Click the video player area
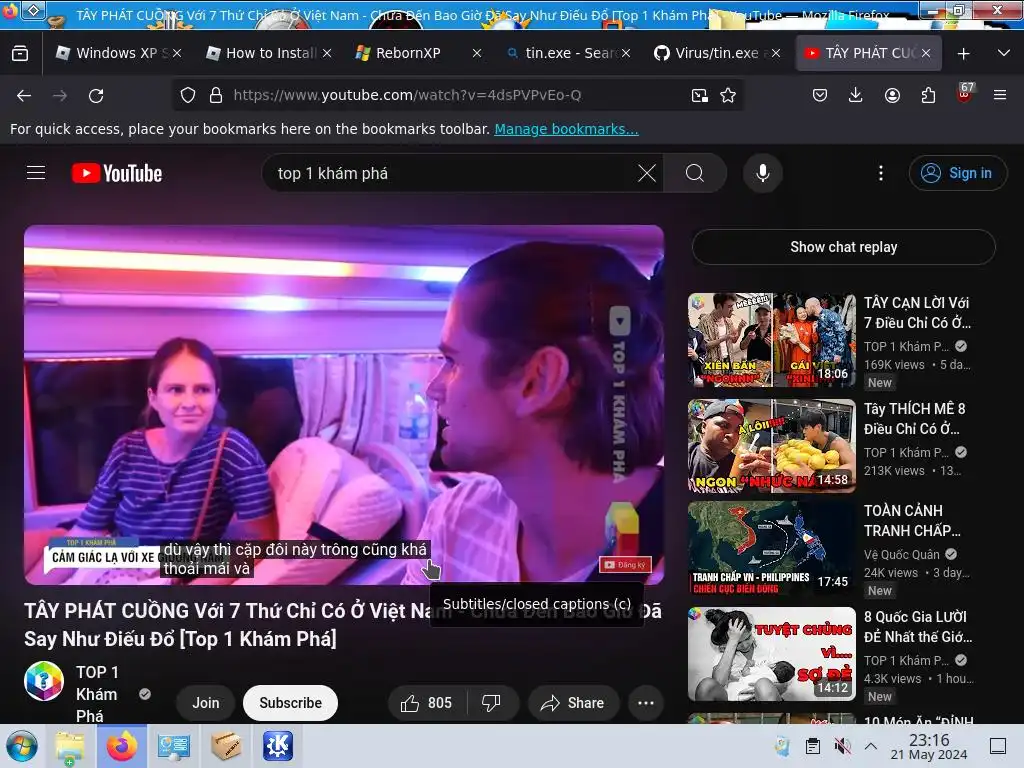This screenshot has width=1024, height=768. (x=344, y=405)
